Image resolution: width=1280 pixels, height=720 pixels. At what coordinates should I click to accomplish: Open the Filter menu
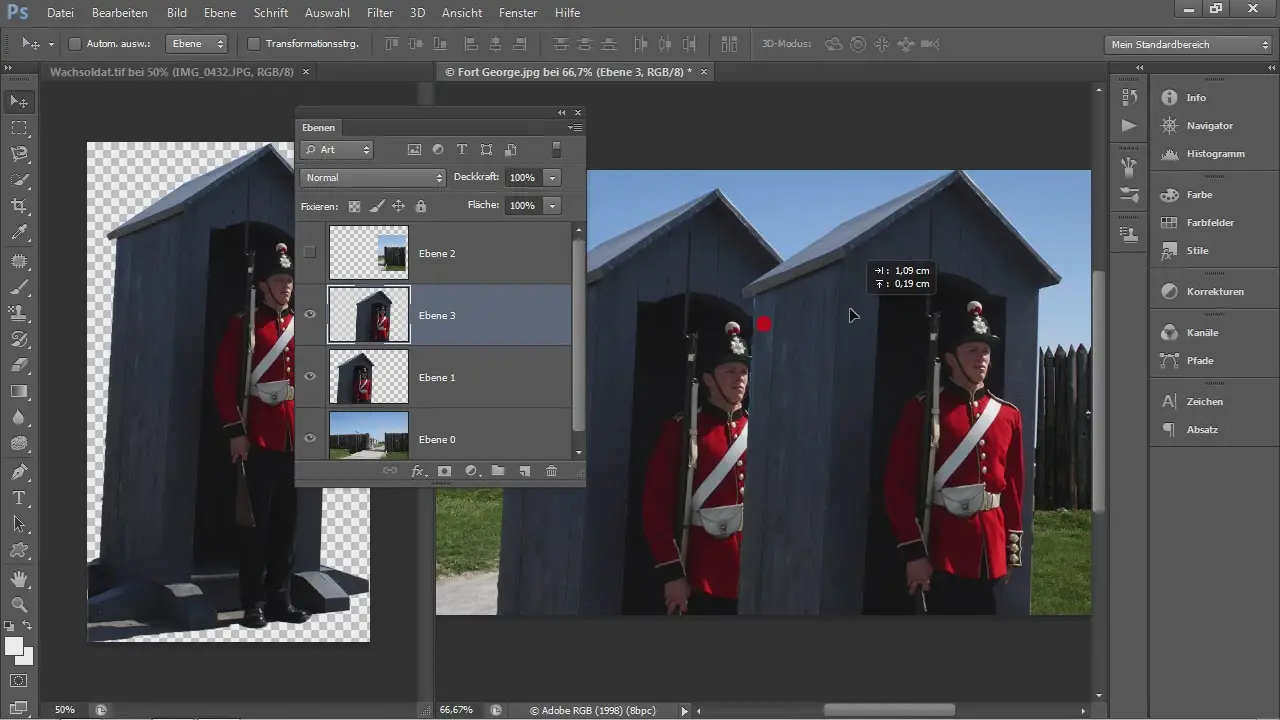click(379, 13)
